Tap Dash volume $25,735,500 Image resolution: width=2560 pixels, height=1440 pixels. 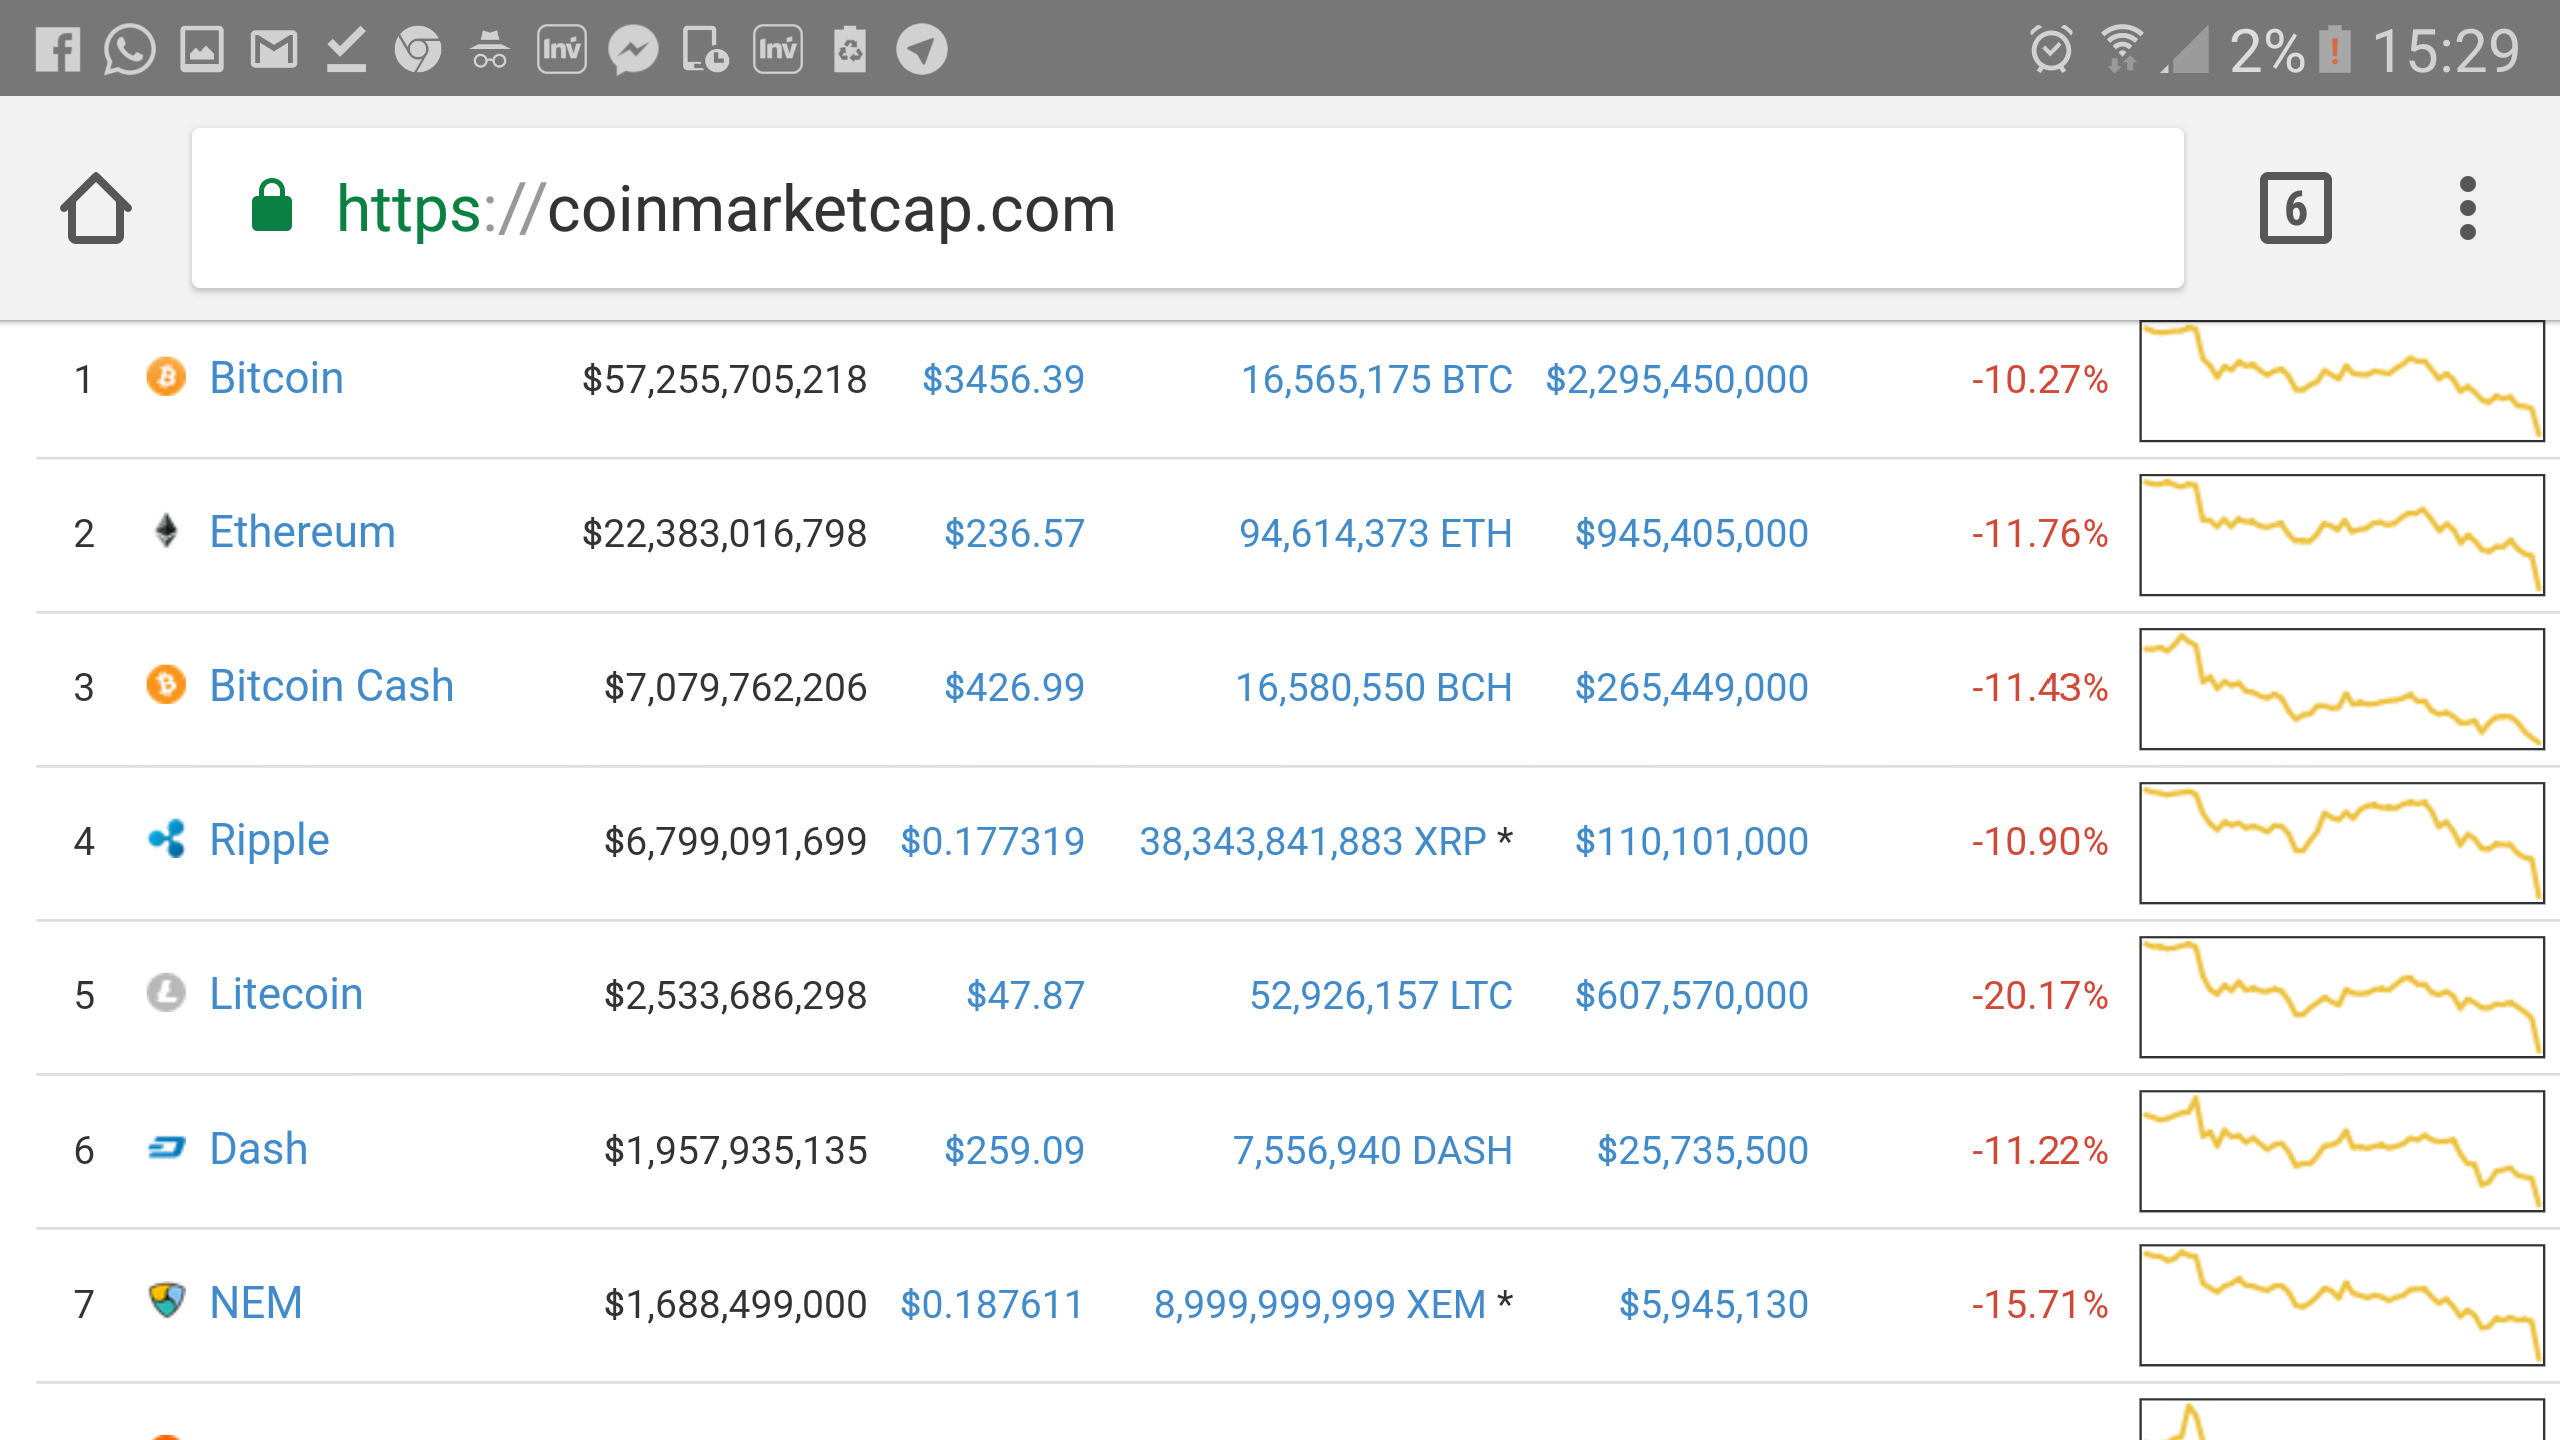pos(1703,1150)
